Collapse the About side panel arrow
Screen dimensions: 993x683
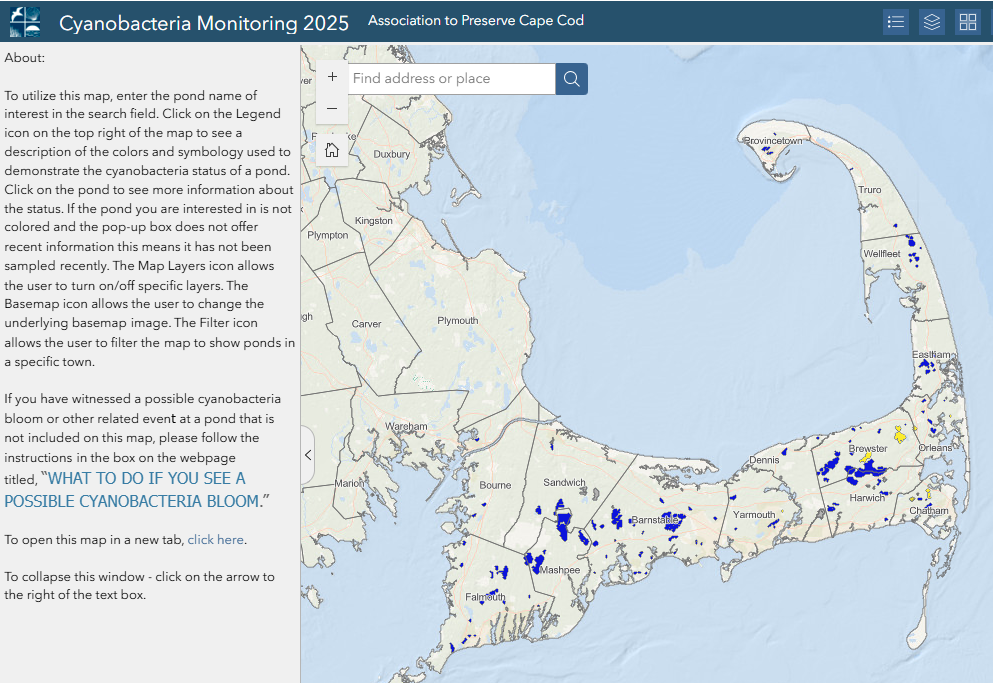308,455
